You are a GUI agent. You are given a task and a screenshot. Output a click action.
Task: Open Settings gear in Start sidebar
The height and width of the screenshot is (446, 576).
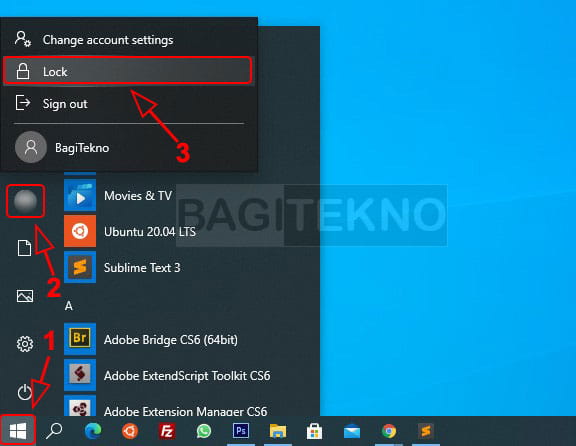tap(25, 344)
